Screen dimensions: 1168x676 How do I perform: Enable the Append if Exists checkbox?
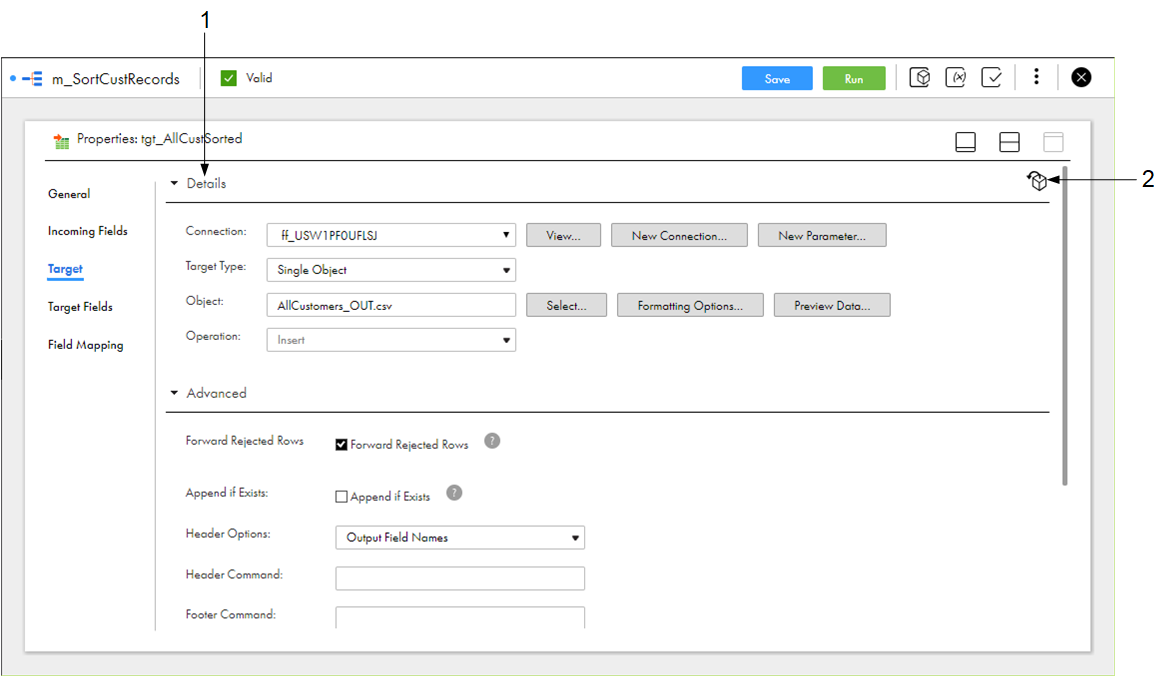click(x=341, y=497)
